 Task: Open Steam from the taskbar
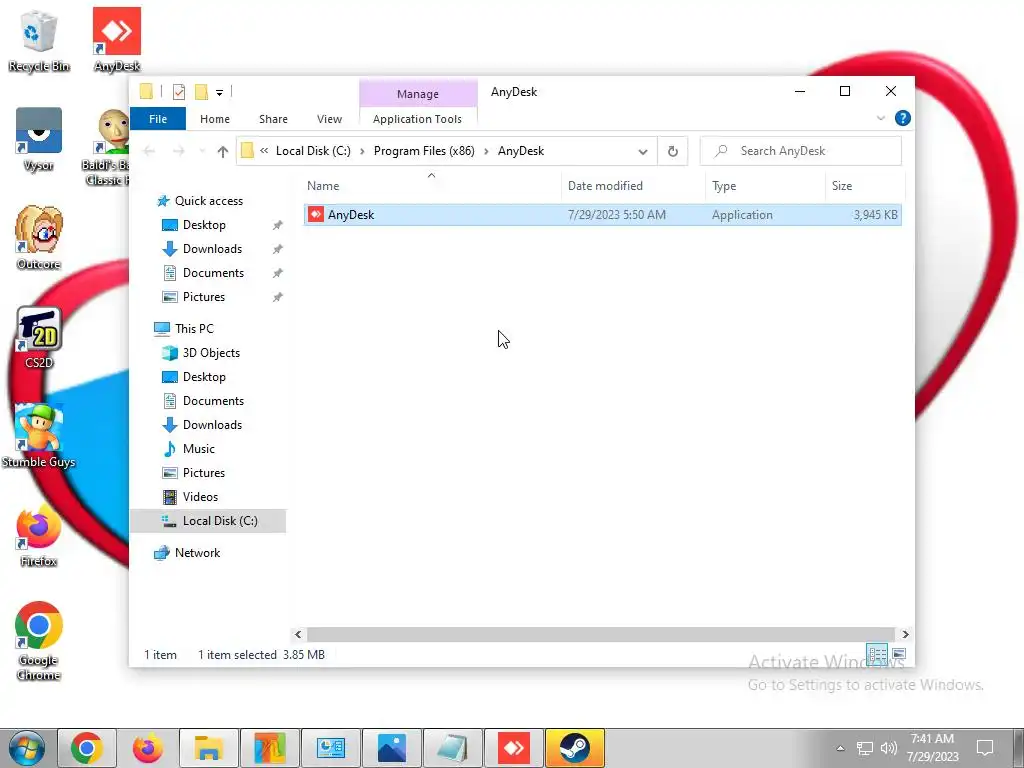[575, 748]
